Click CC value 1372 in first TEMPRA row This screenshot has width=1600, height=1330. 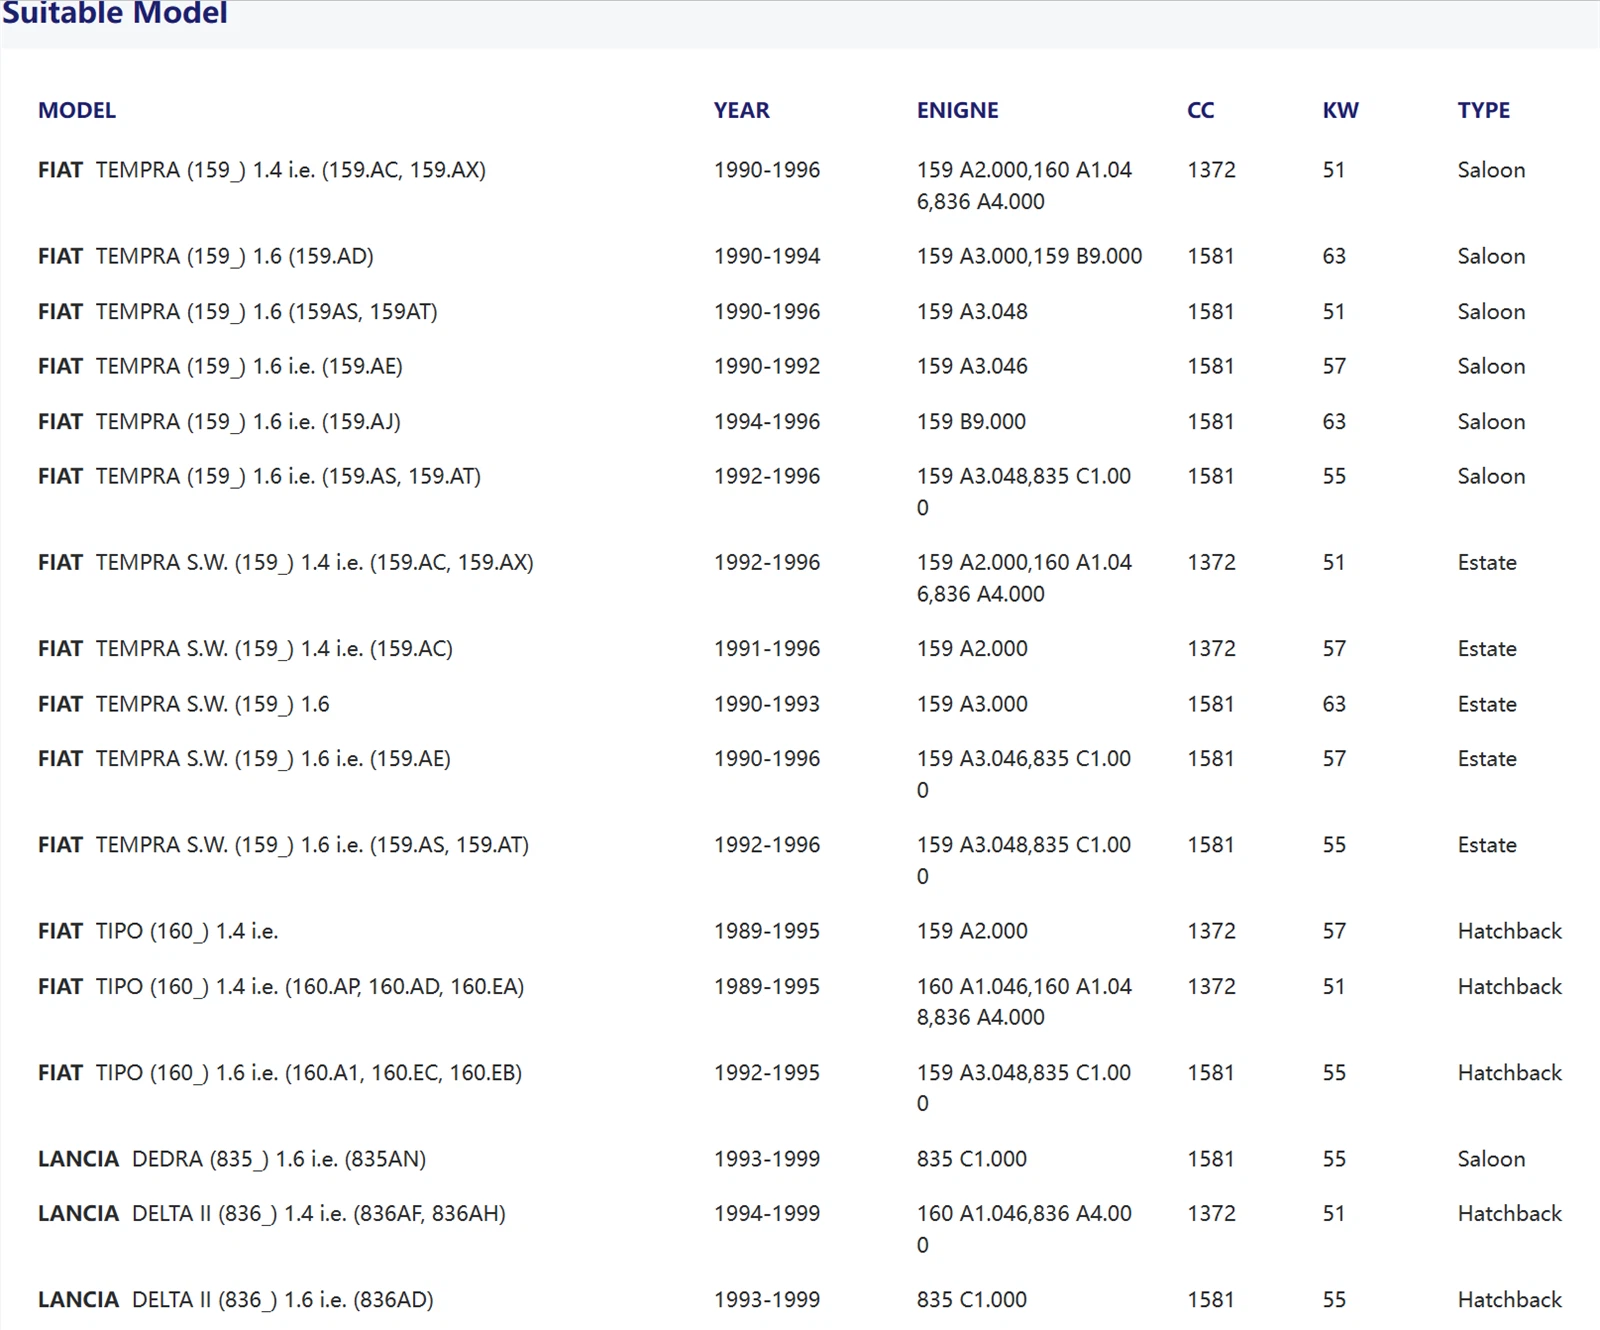click(x=1211, y=170)
